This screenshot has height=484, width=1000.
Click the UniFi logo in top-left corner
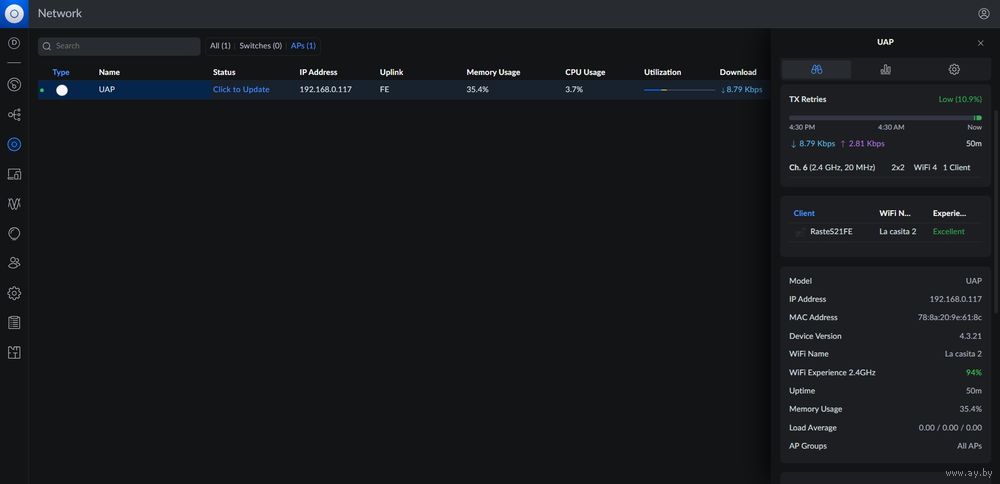(x=14, y=13)
